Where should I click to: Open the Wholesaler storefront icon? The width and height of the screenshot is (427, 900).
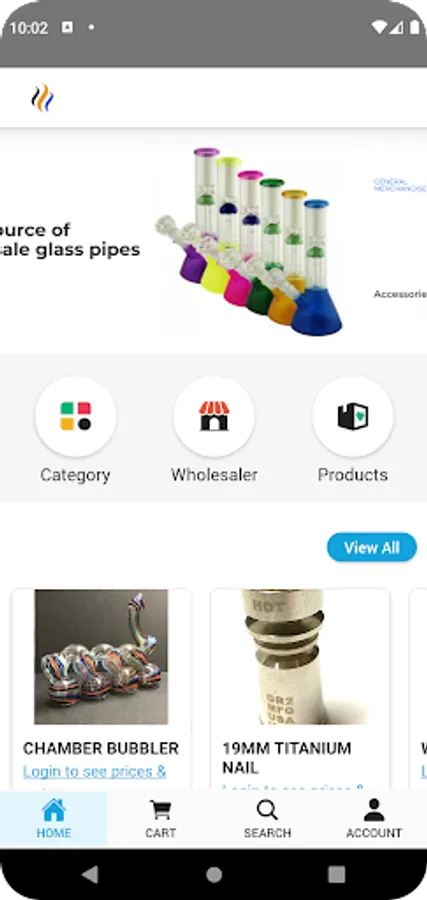[x=214, y=416]
